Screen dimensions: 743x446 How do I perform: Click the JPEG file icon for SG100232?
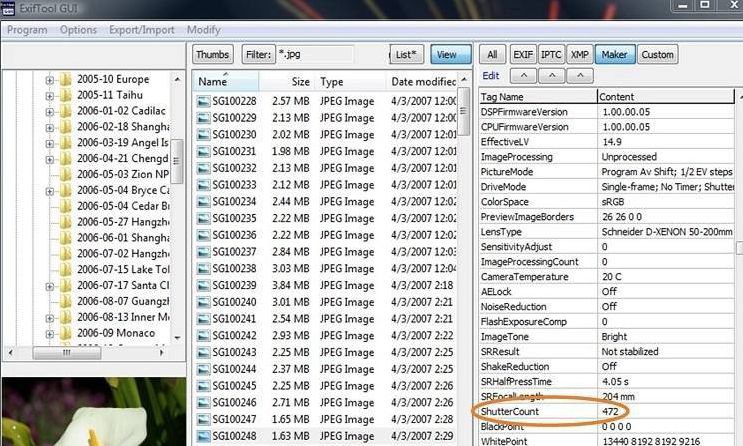point(203,168)
